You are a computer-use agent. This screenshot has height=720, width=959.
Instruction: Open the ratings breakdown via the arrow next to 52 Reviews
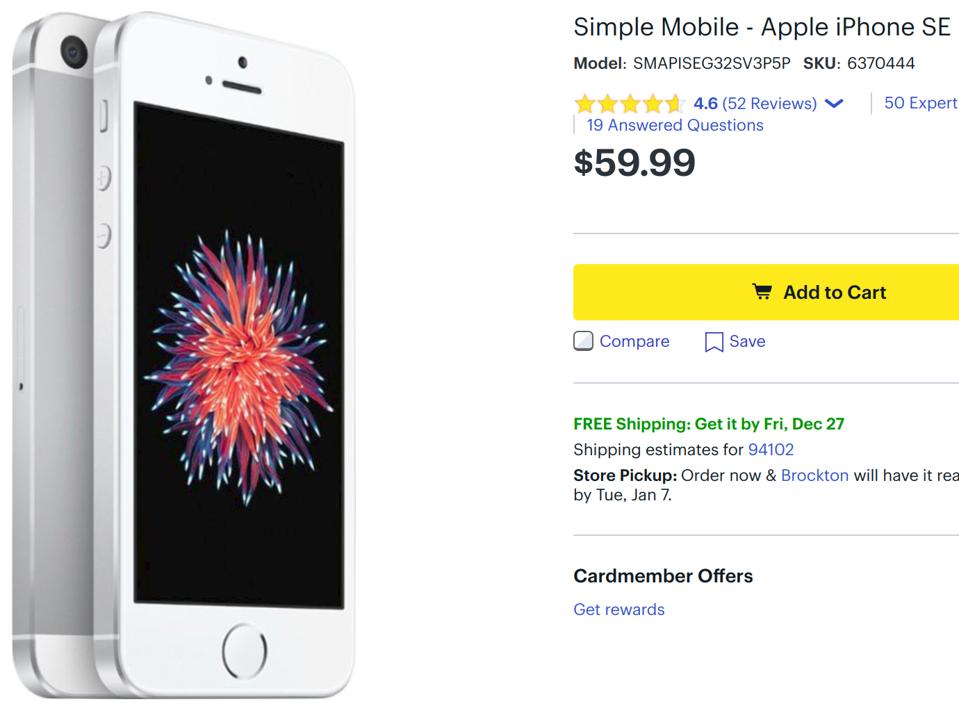coord(835,102)
